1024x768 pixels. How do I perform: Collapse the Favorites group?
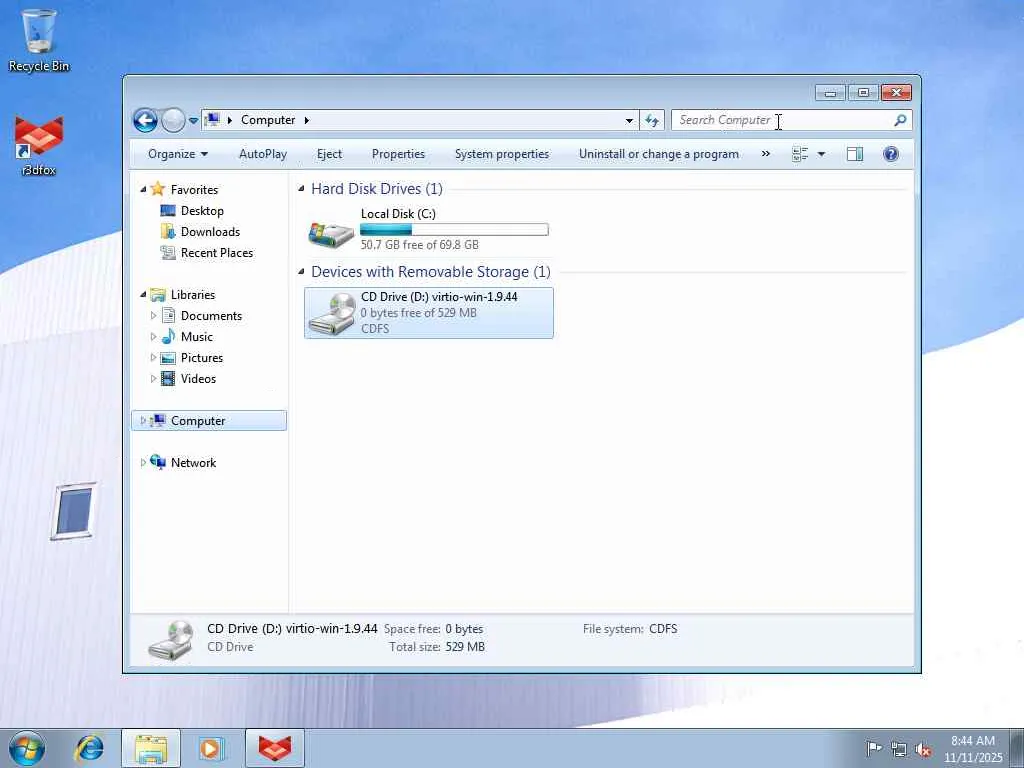coord(143,189)
